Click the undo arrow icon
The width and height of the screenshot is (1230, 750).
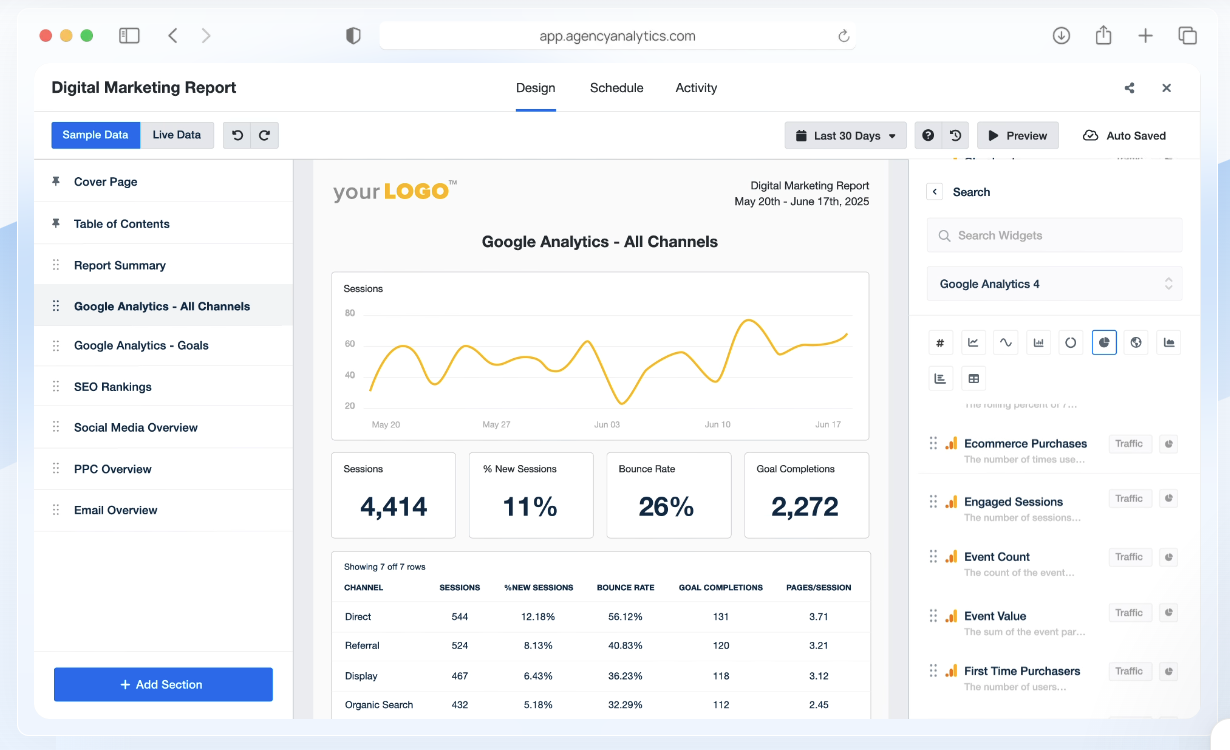[237, 135]
